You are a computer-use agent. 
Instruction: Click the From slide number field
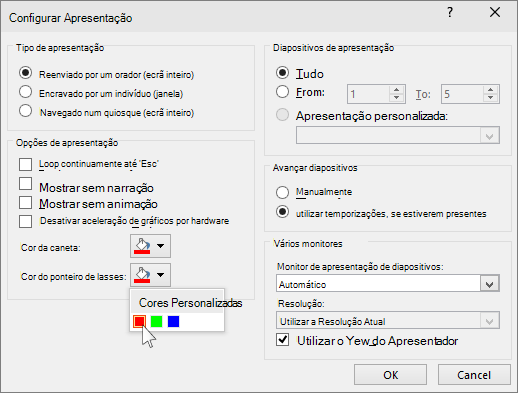pyautogui.click(x=368, y=94)
